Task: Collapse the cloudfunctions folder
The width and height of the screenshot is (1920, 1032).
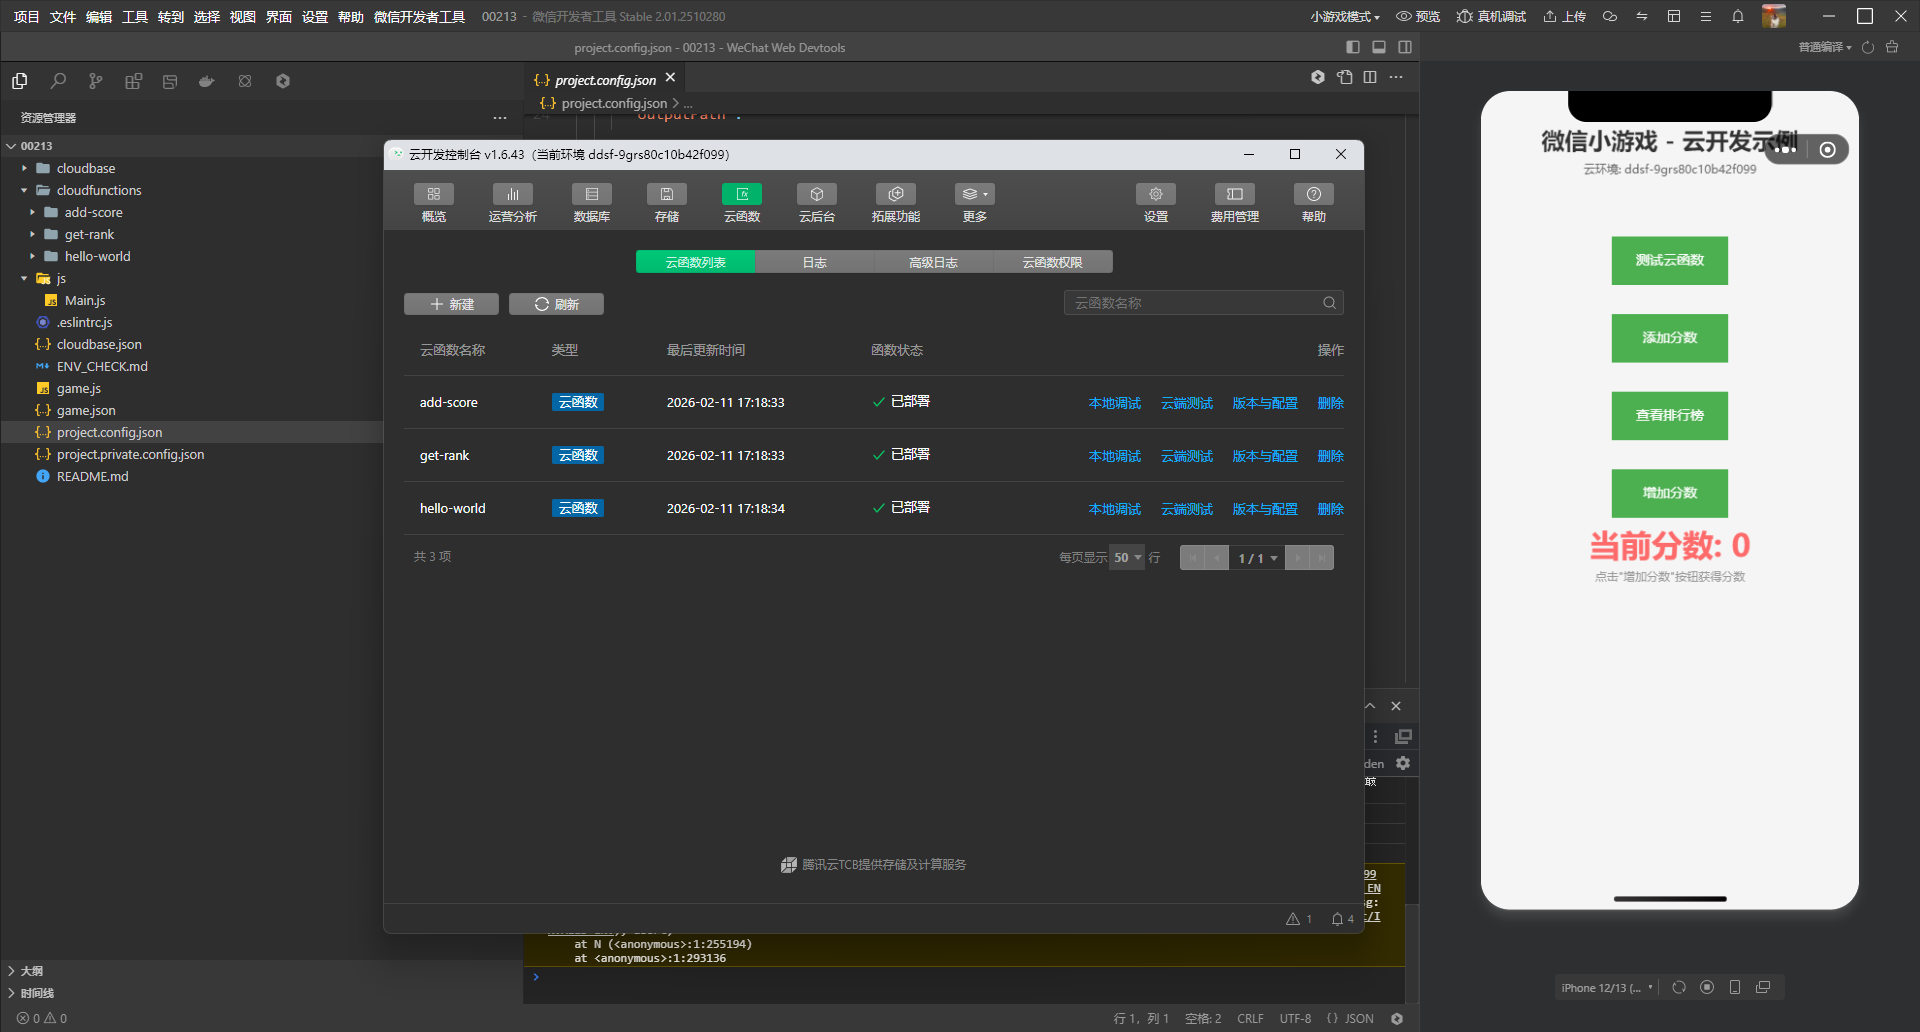Action: coord(24,190)
